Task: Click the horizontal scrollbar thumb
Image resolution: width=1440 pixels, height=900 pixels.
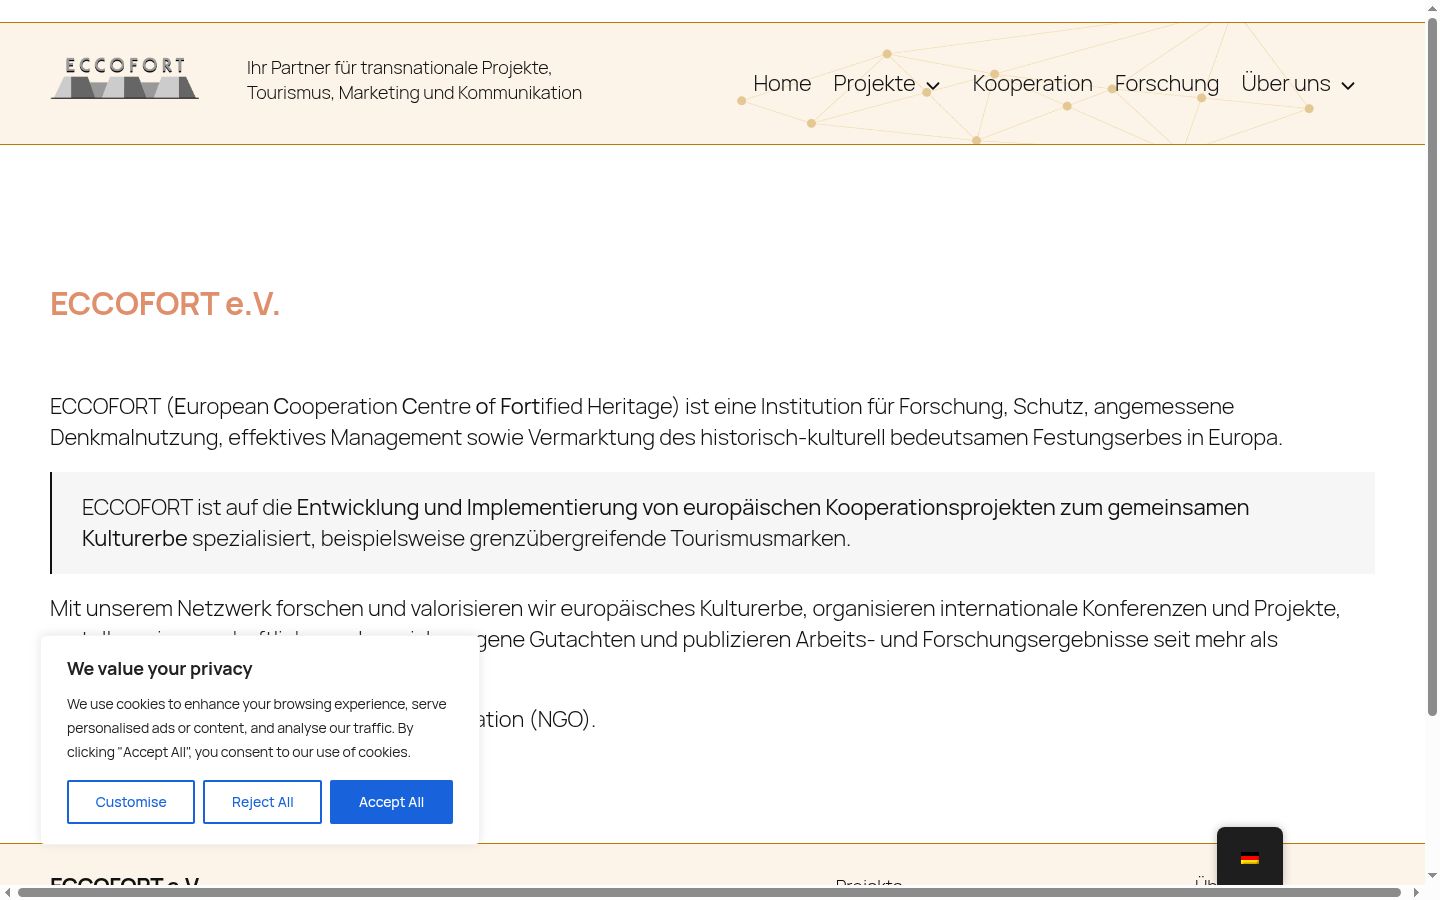Action: coord(709,892)
